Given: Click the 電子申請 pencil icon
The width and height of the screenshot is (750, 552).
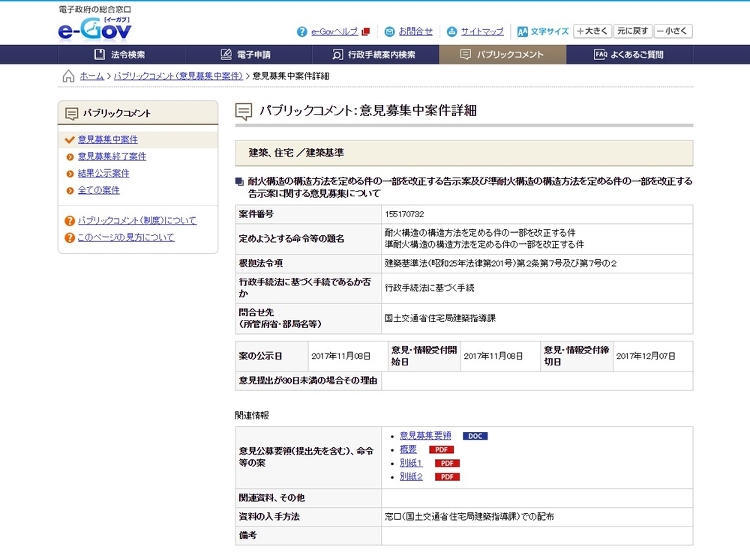Looking at the screenshot, I should 226,55.
